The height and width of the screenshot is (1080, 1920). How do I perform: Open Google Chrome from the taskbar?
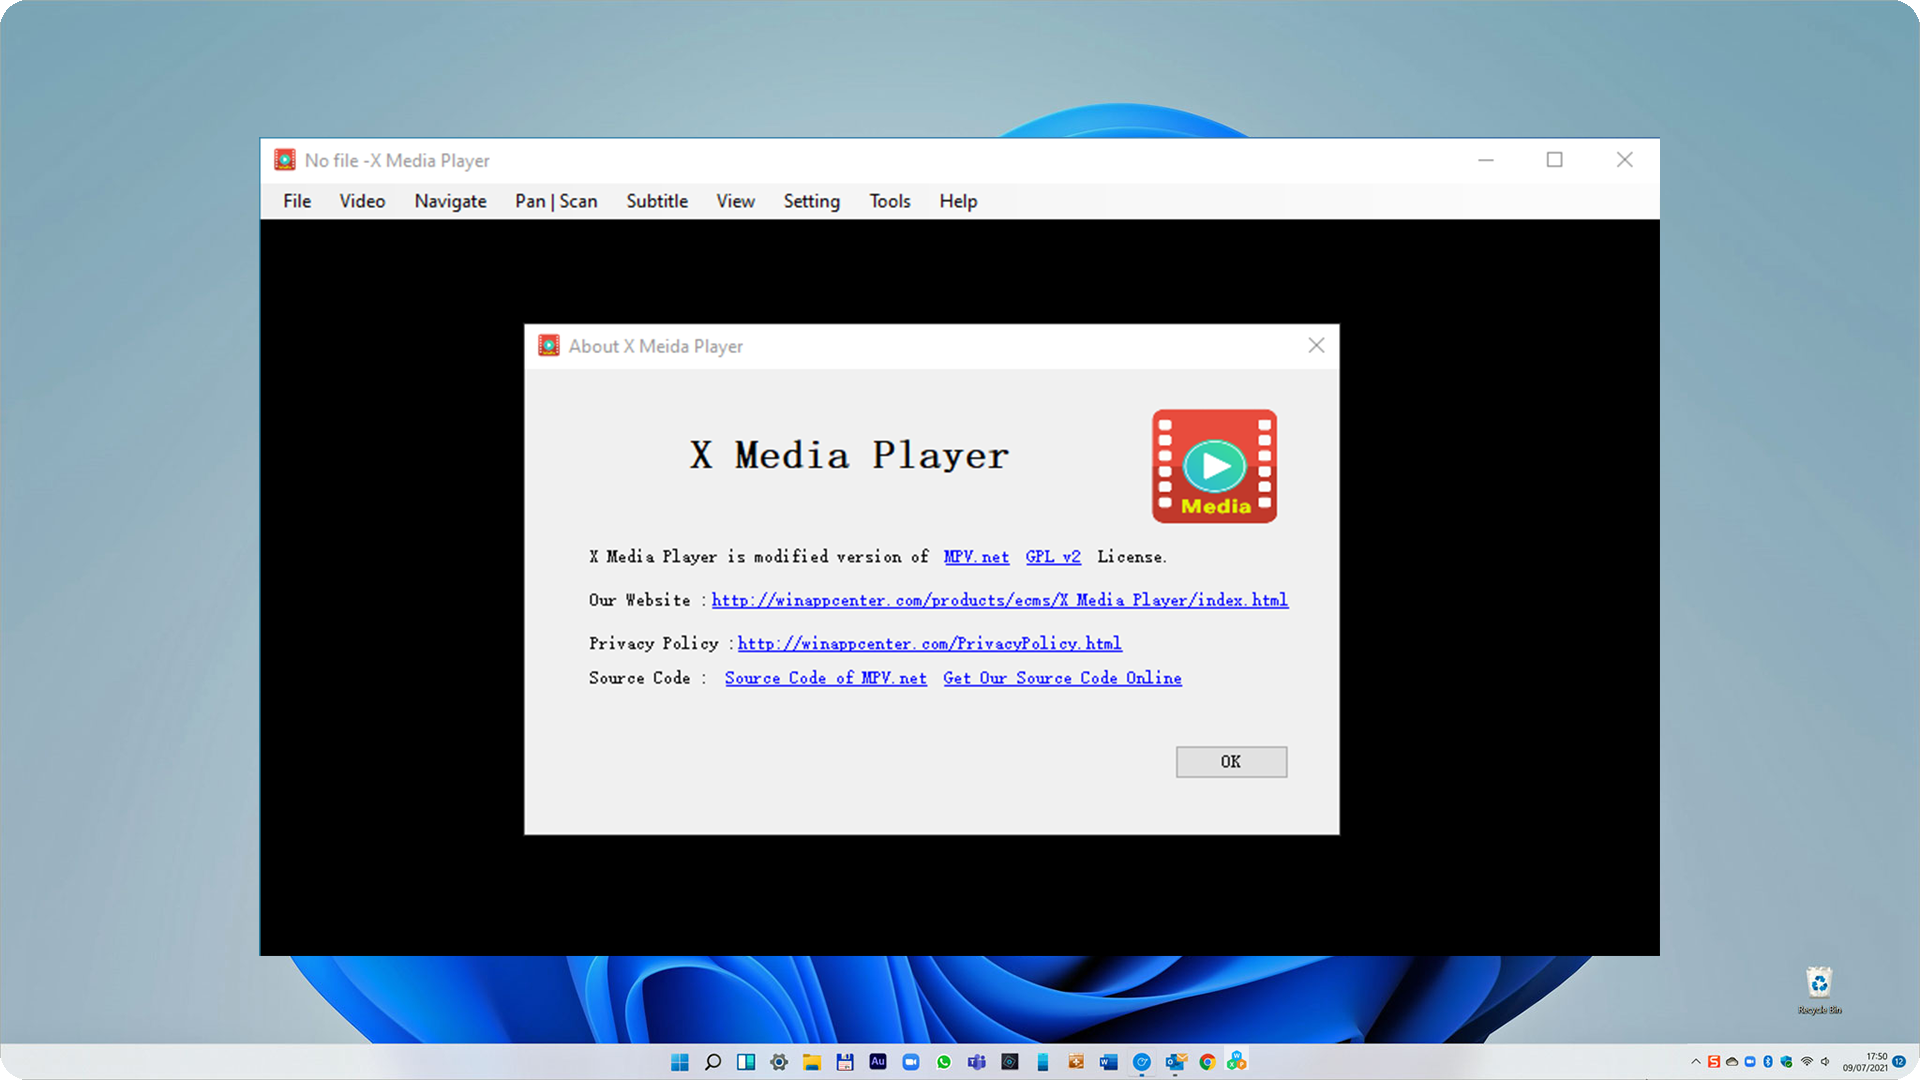[x=1208, y=1062]
